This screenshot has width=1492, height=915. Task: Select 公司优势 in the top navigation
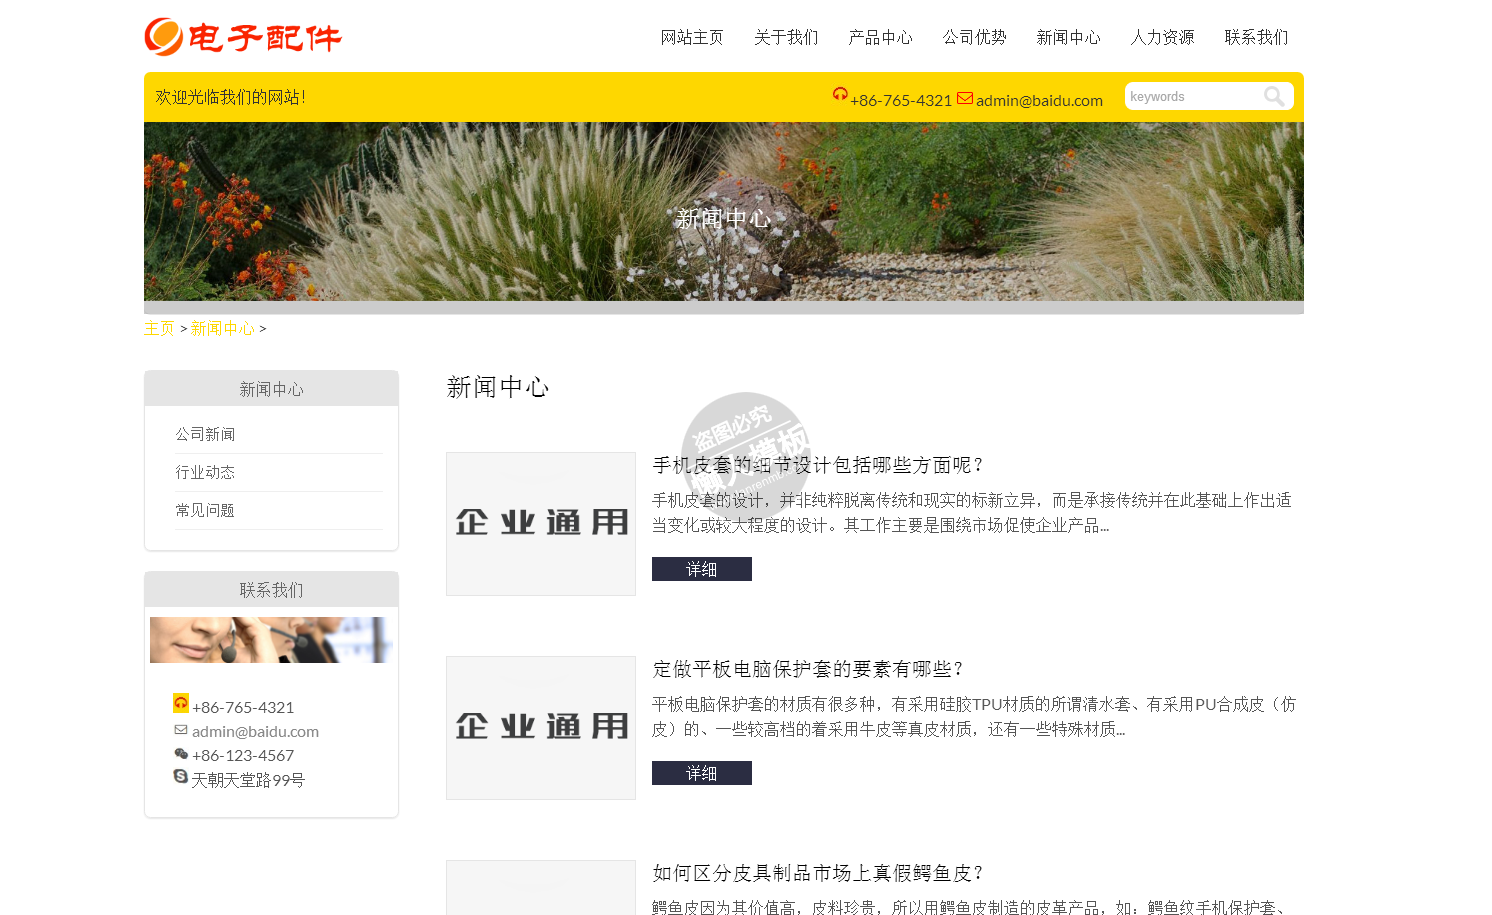[x=974, y=37]
